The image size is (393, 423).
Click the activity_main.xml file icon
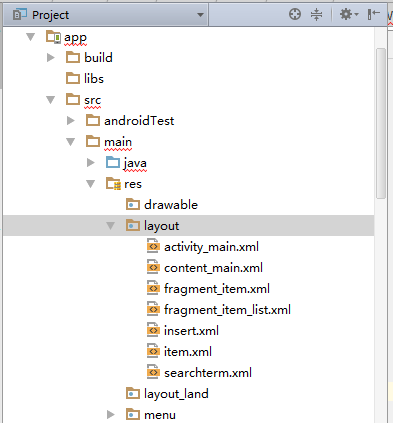pyautogui.click(x=153, y=247)
